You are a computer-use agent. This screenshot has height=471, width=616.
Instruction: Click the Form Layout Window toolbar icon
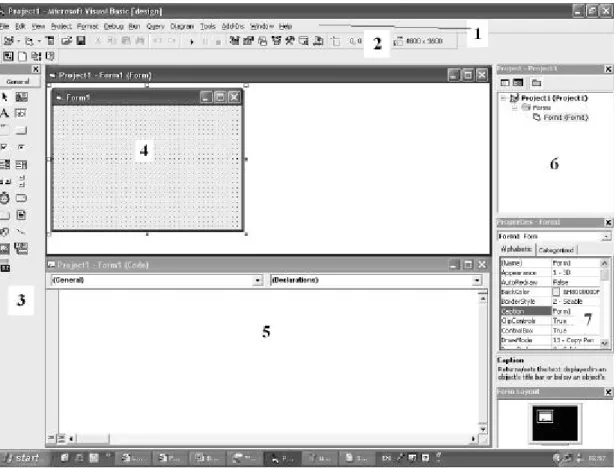coord(262,41)
